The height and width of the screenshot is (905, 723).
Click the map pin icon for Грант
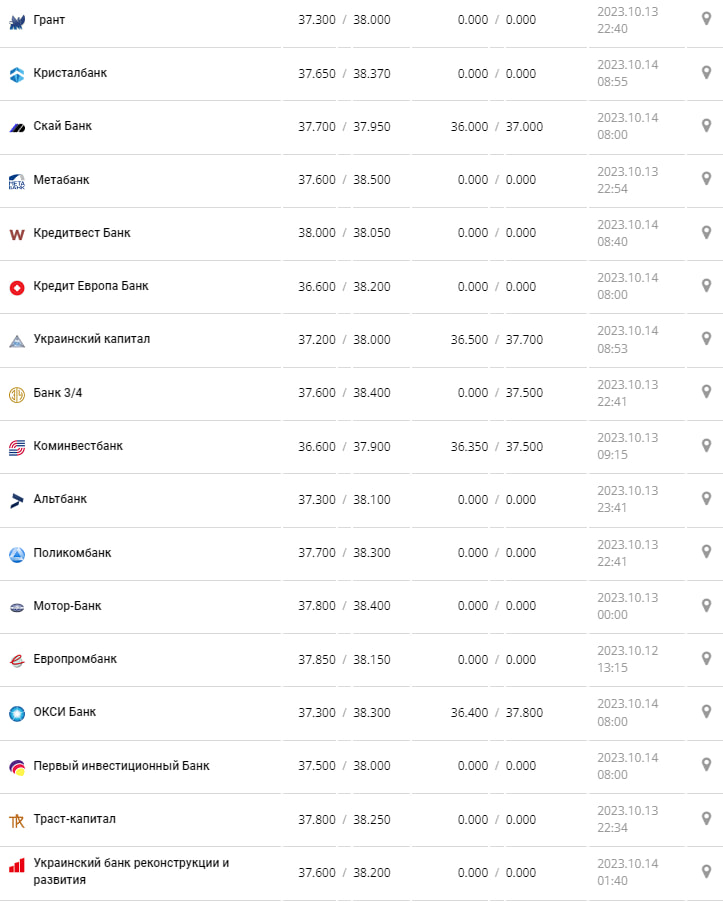(706, 19)
